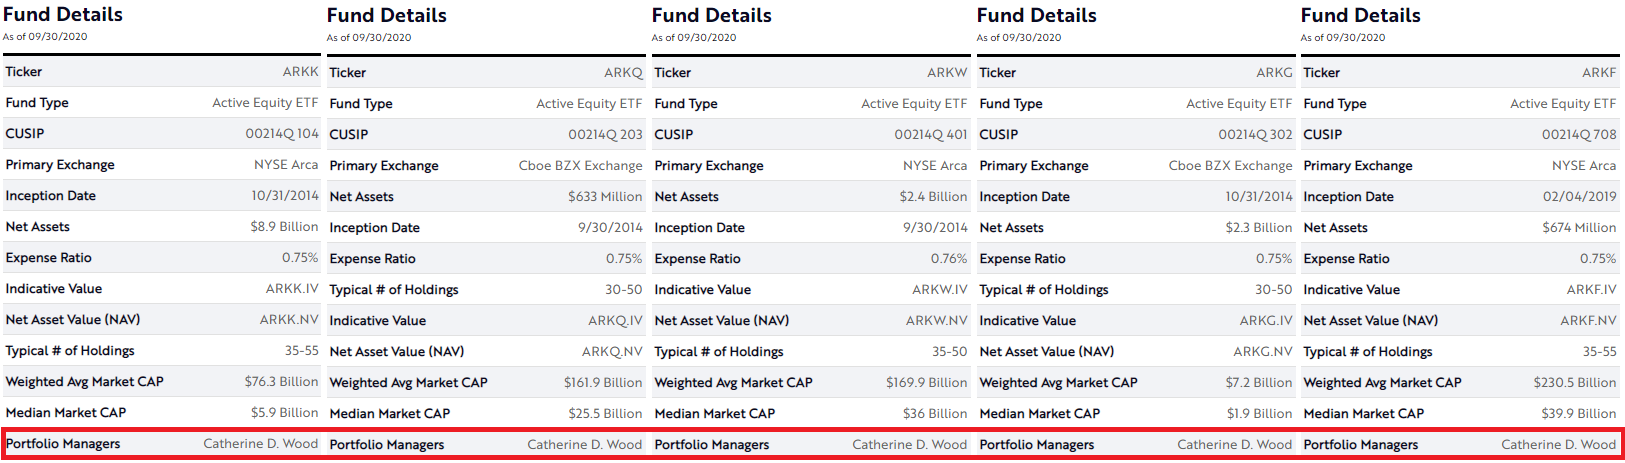Click CUSIP value 00214Q 708
This screenshot has height=463, width=1625.
[x=1579, y=135]
